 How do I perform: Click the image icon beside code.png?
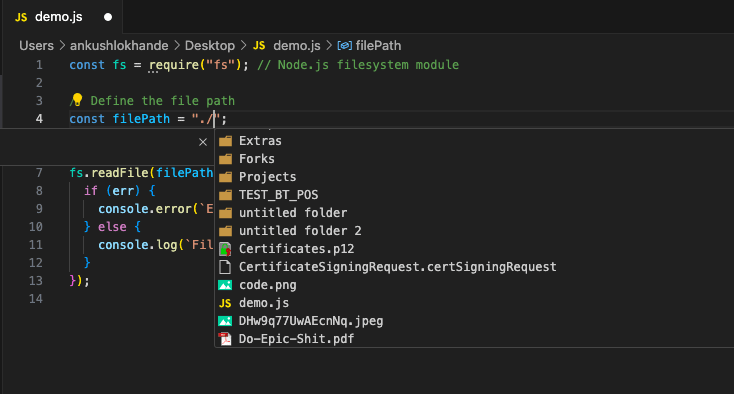(x=225, y=285)
